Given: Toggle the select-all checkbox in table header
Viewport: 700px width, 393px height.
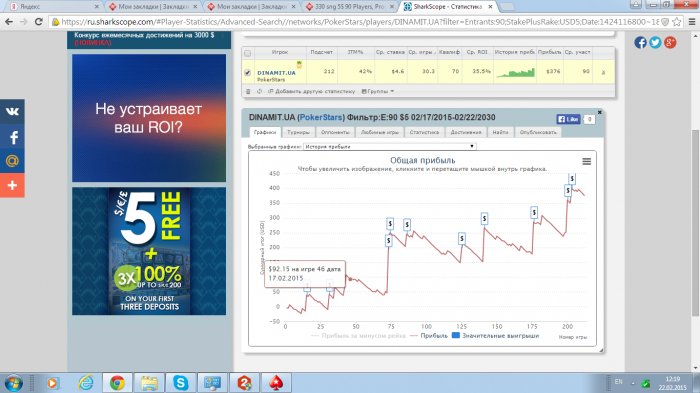Looking at the screenshot, I should [247, 53].
